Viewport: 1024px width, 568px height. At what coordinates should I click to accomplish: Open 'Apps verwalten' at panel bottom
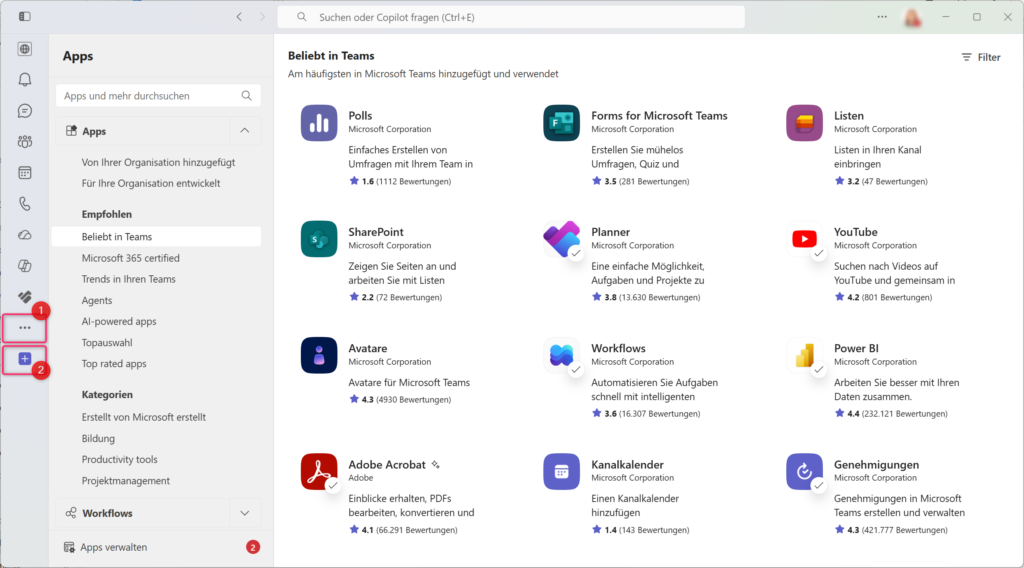coord(114,547)
